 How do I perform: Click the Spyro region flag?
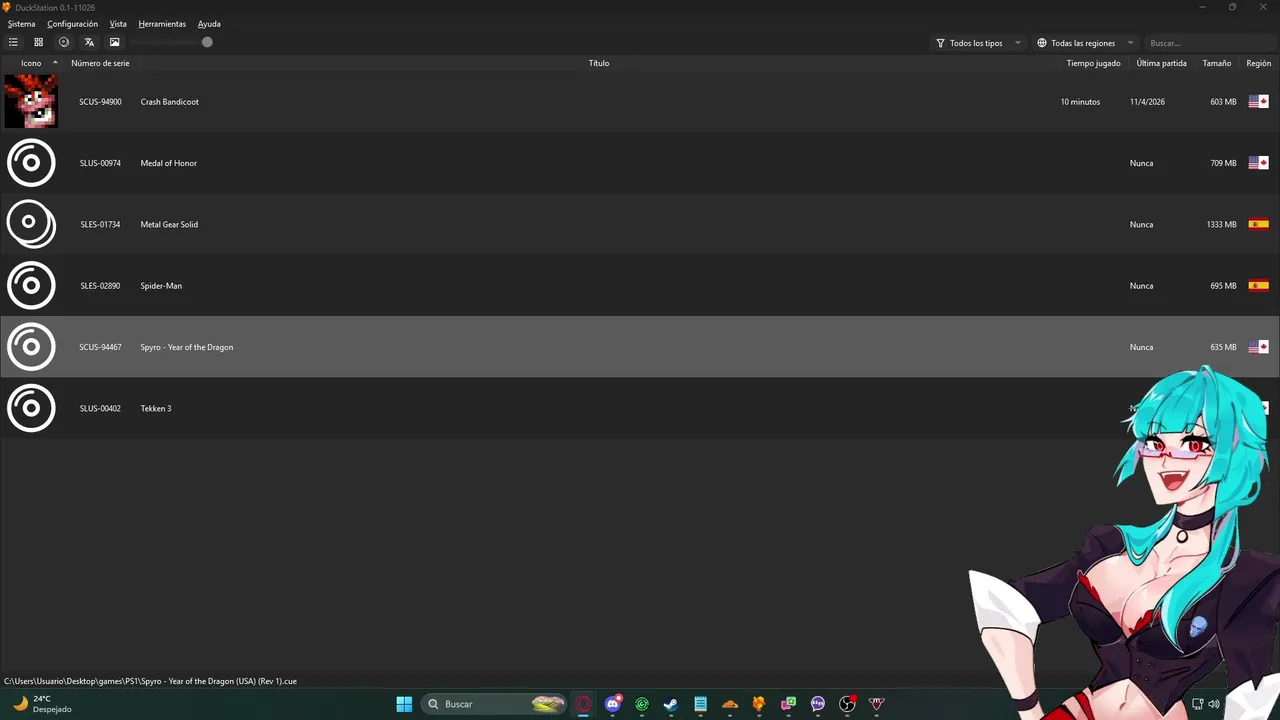1258,347
